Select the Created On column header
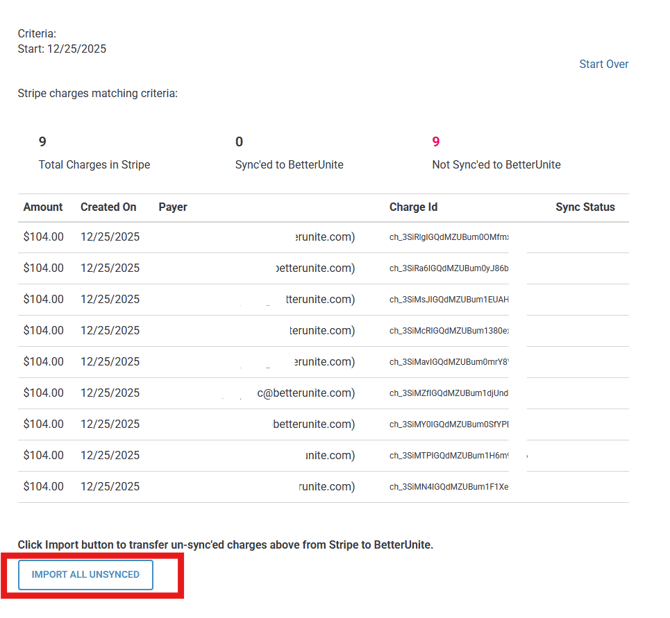This screenshot has width=670, height=618. tap(108, 207)
